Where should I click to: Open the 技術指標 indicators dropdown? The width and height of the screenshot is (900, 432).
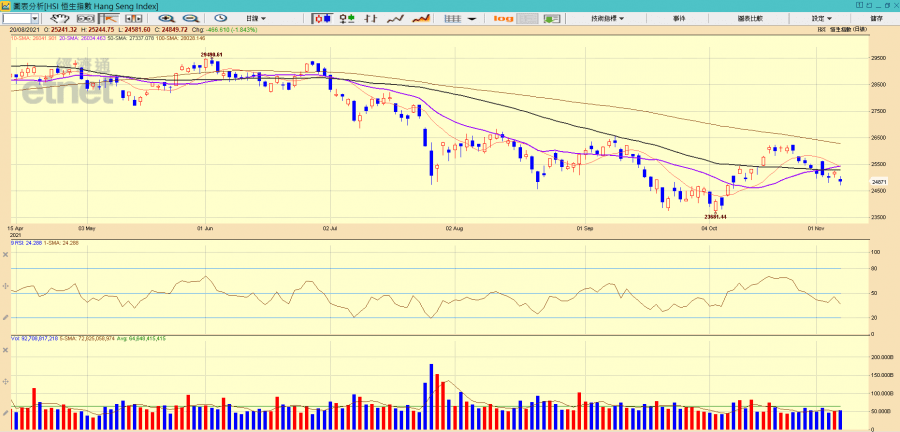pyautogui.click(x=607, y=18)
